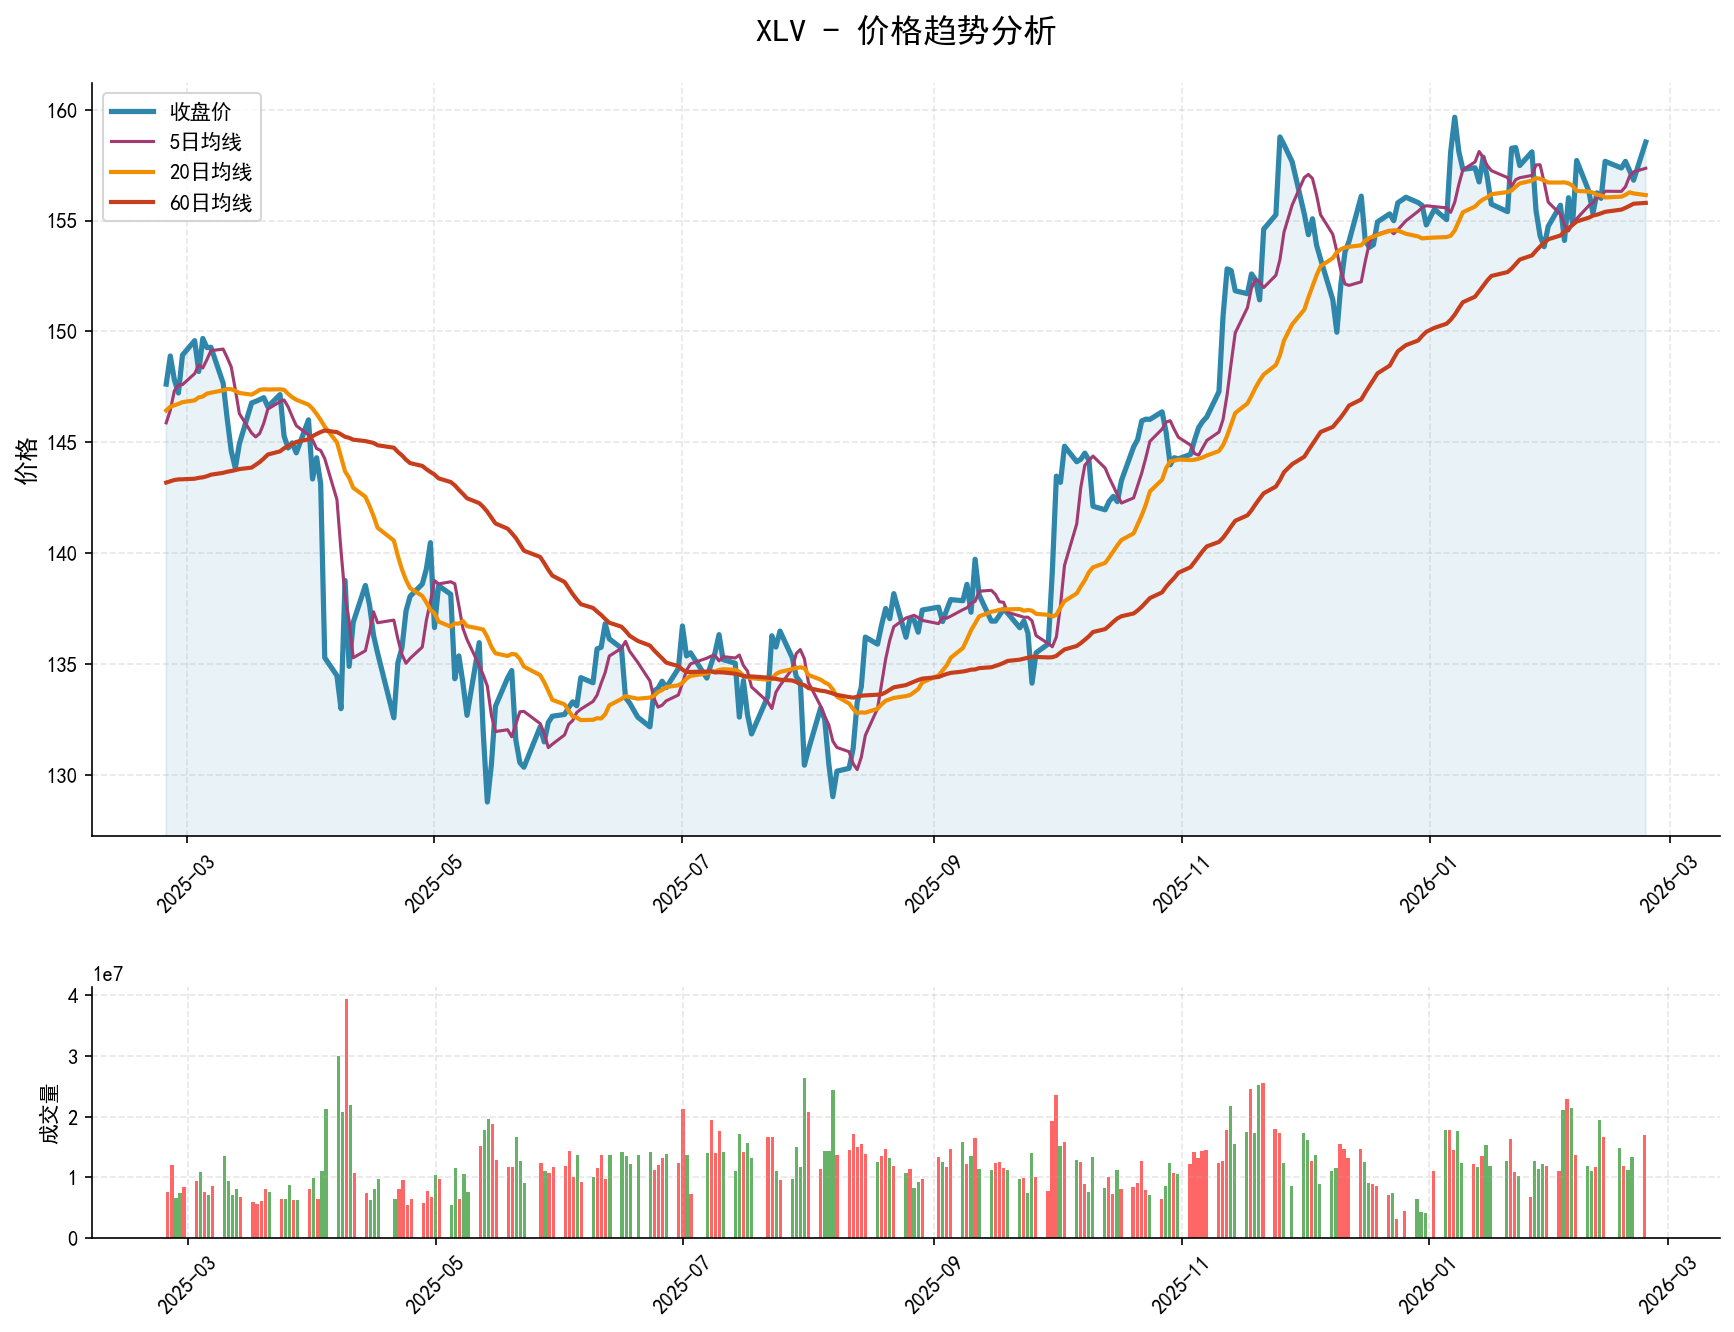Click the chart title XLV - 价格趋势分析

click(x=905, y=31)
